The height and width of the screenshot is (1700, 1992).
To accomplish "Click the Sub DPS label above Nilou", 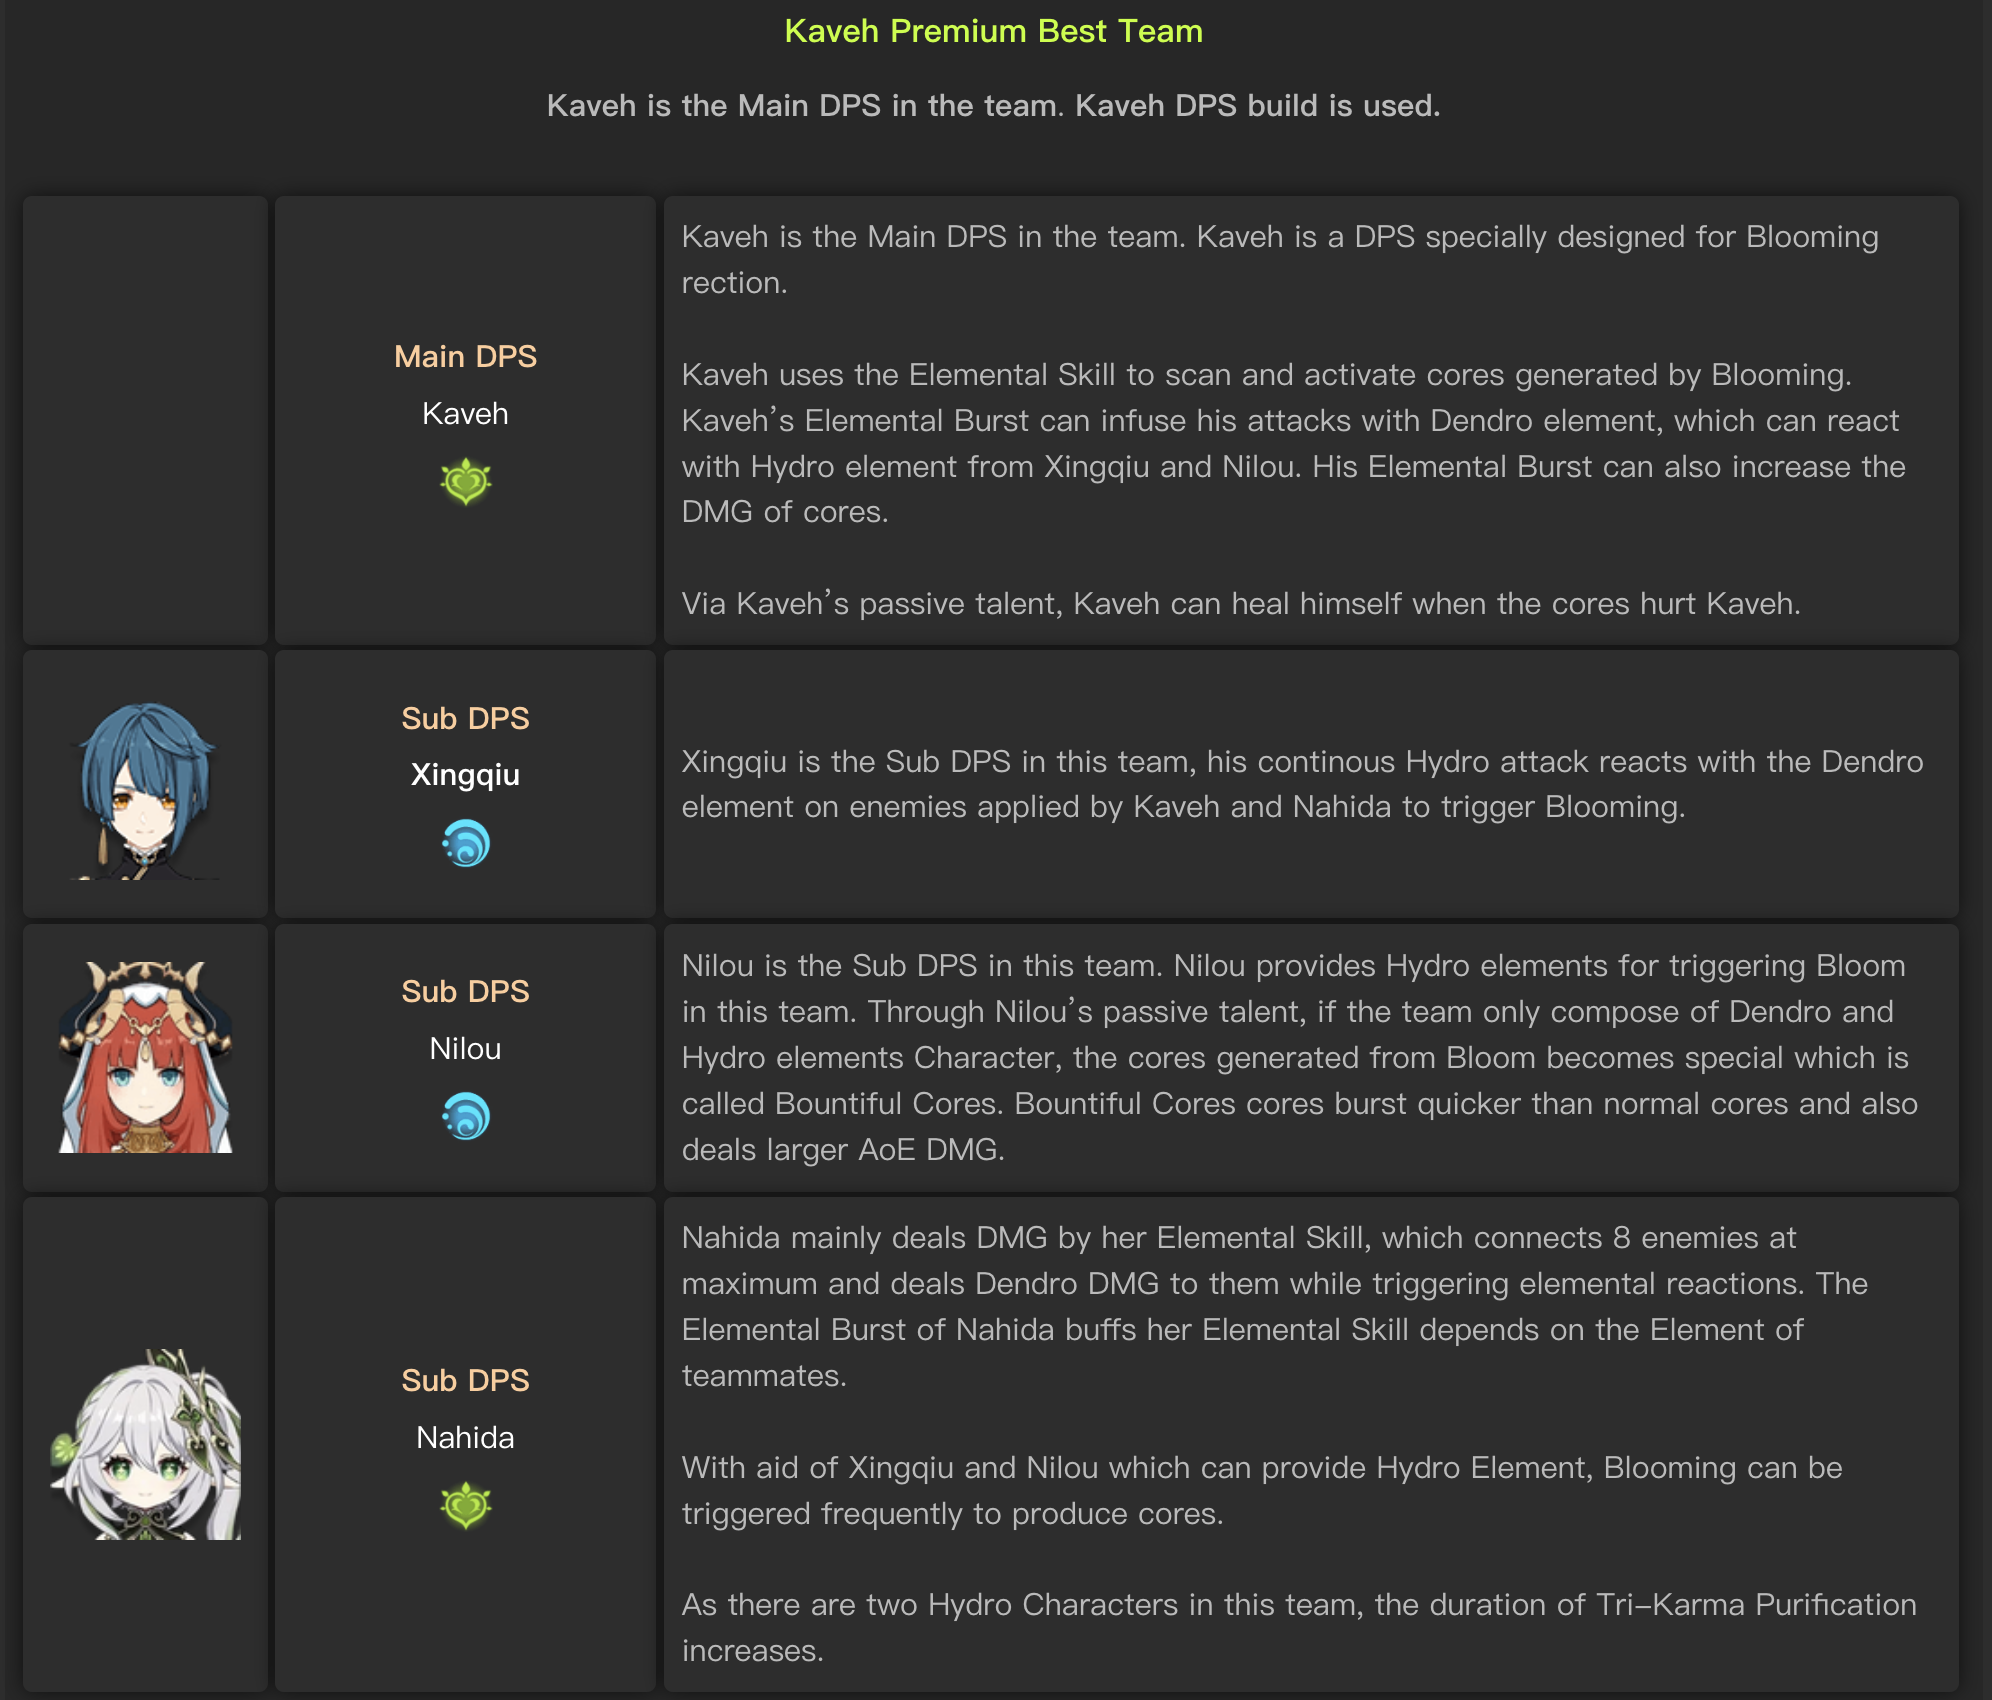I will pos(465,992).
